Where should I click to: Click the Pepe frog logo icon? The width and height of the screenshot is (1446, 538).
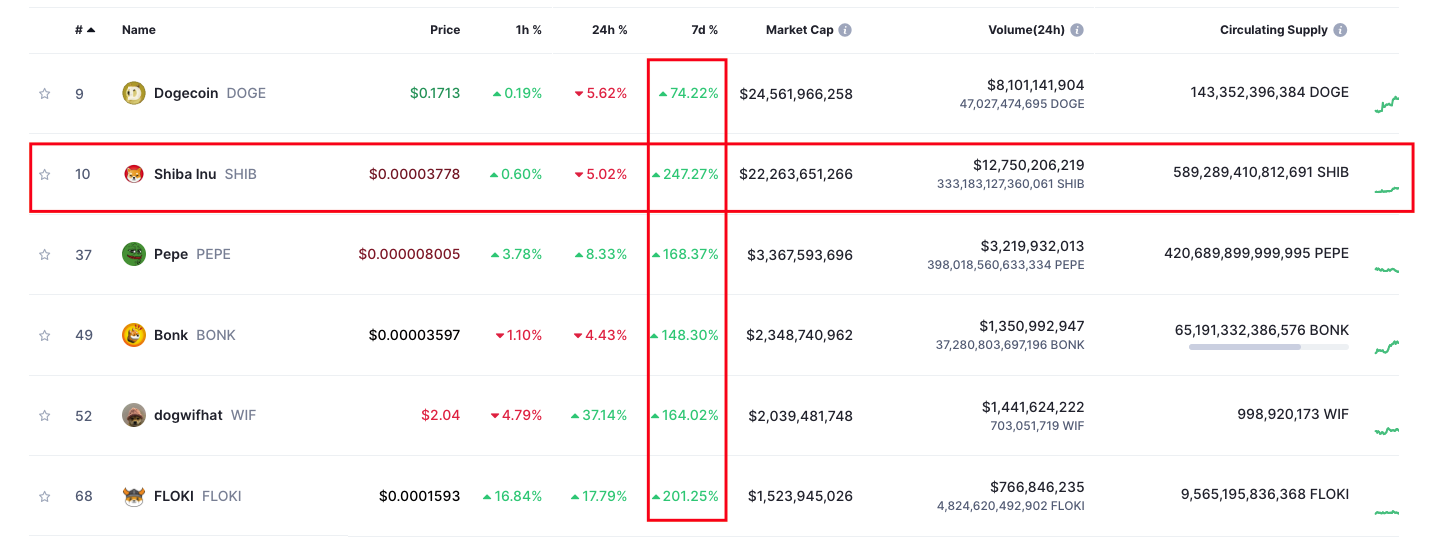coord(133,254)
